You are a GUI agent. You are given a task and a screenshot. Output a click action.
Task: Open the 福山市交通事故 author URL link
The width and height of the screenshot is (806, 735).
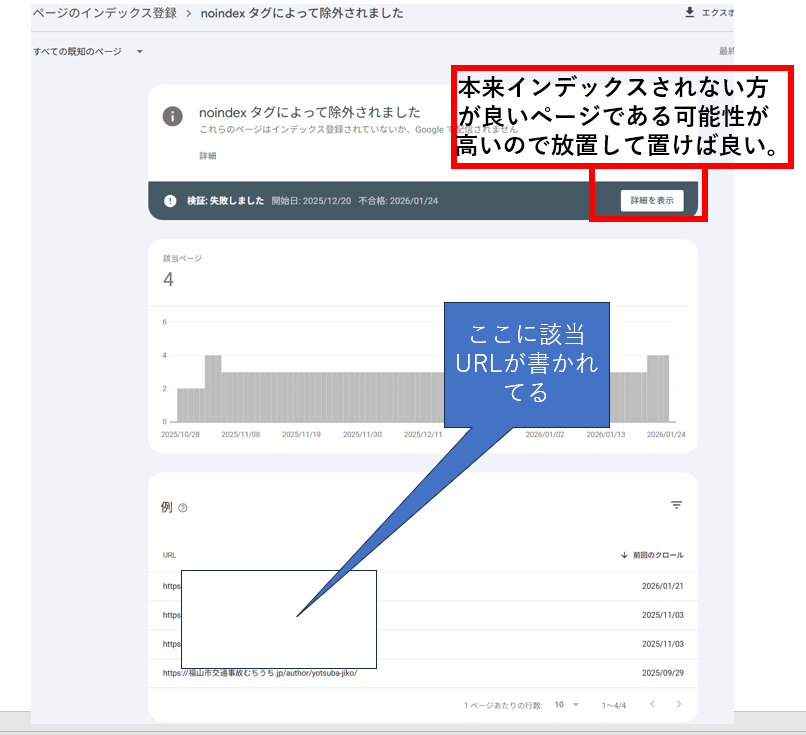(258, 674)
